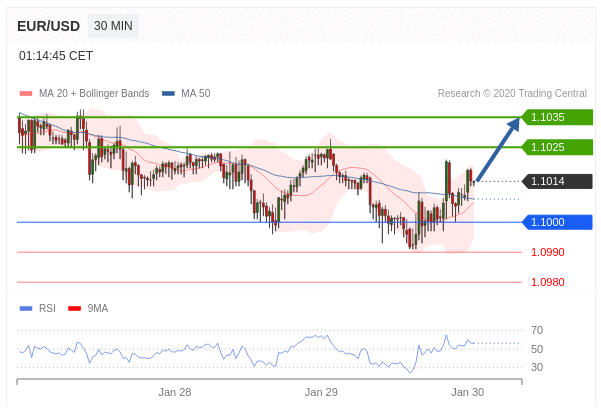601x416 pixels.
Task: Click the MA 50 legend color swatch
Action: pyautogui.click(x=168, y=94)
